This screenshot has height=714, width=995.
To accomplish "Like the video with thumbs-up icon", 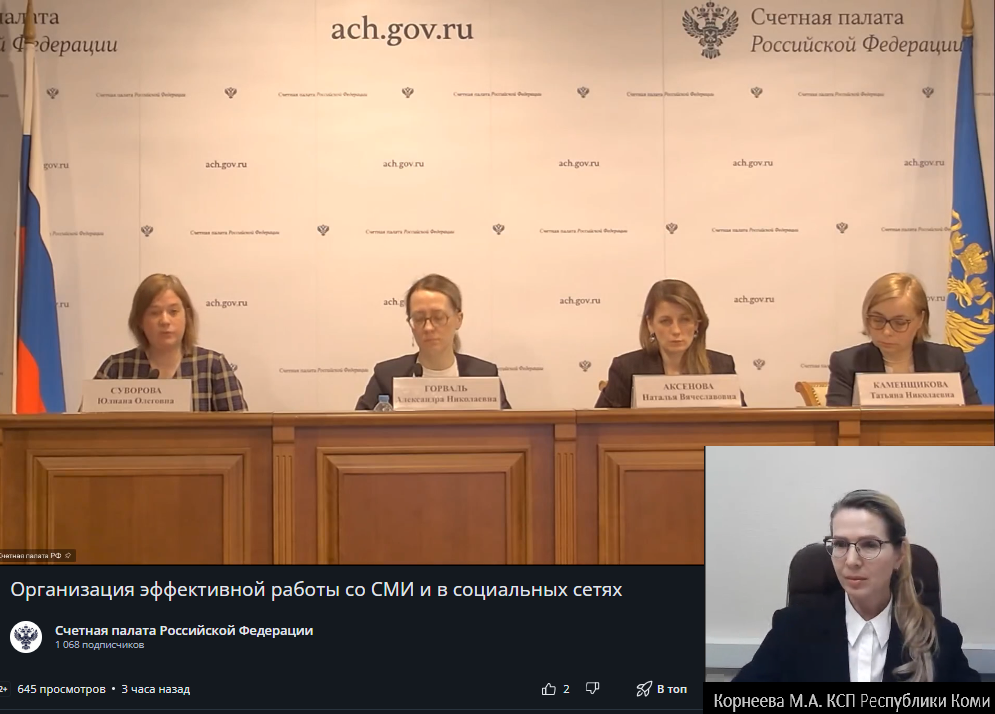I will click(549, 689).
